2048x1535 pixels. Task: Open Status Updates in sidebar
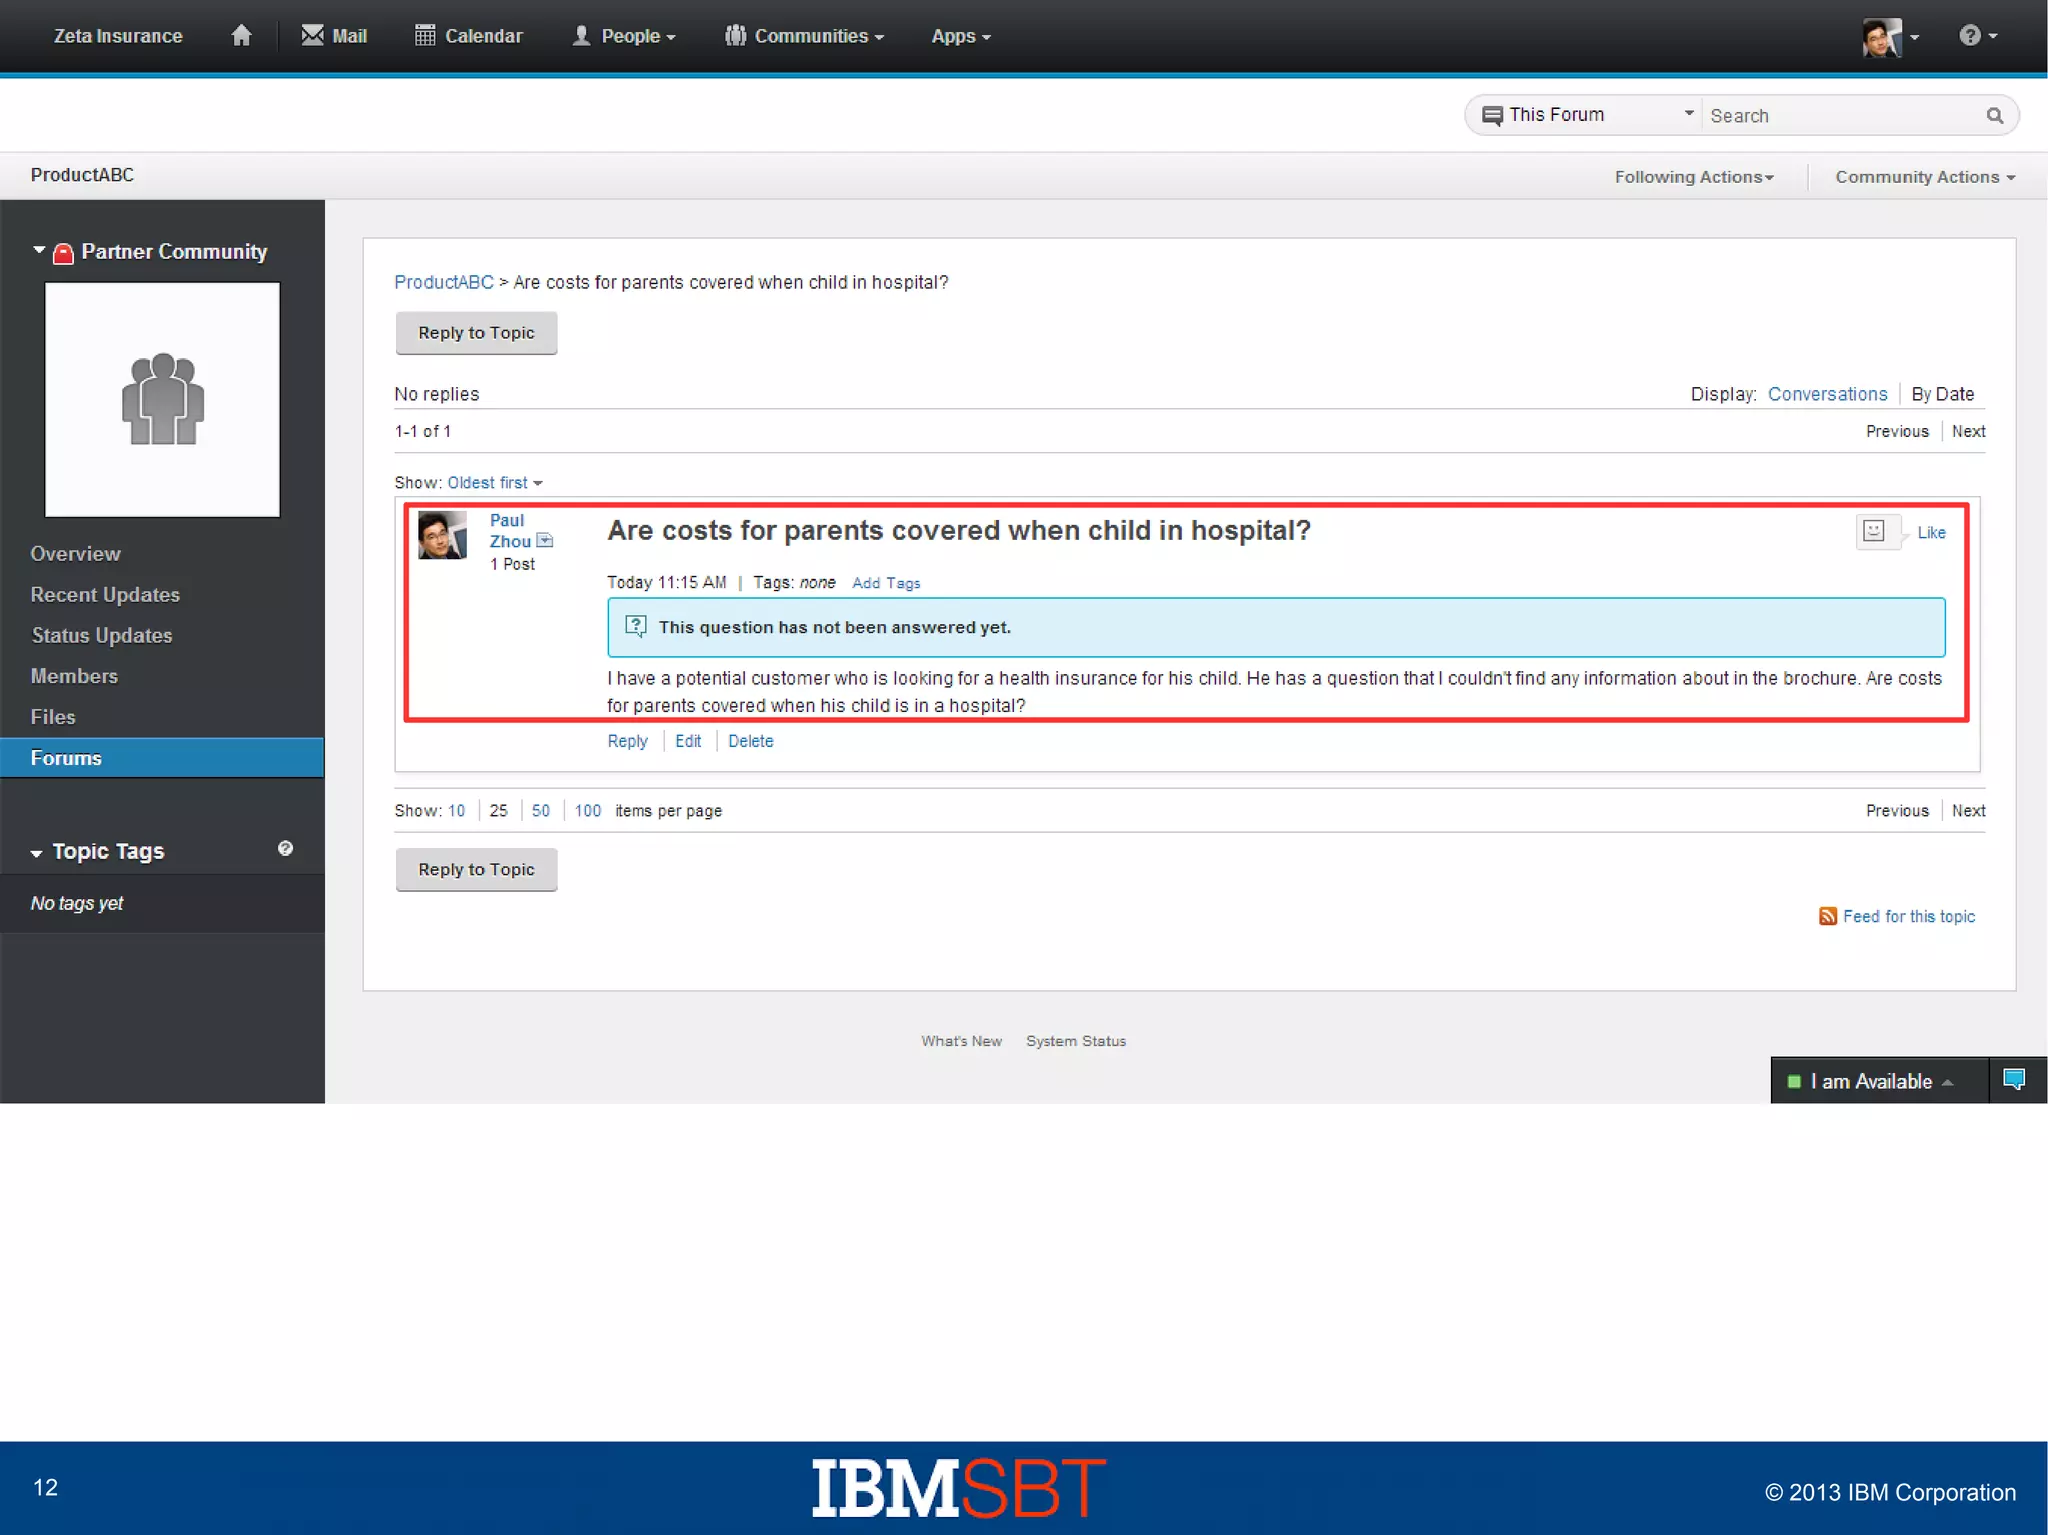tap(102, 635)
